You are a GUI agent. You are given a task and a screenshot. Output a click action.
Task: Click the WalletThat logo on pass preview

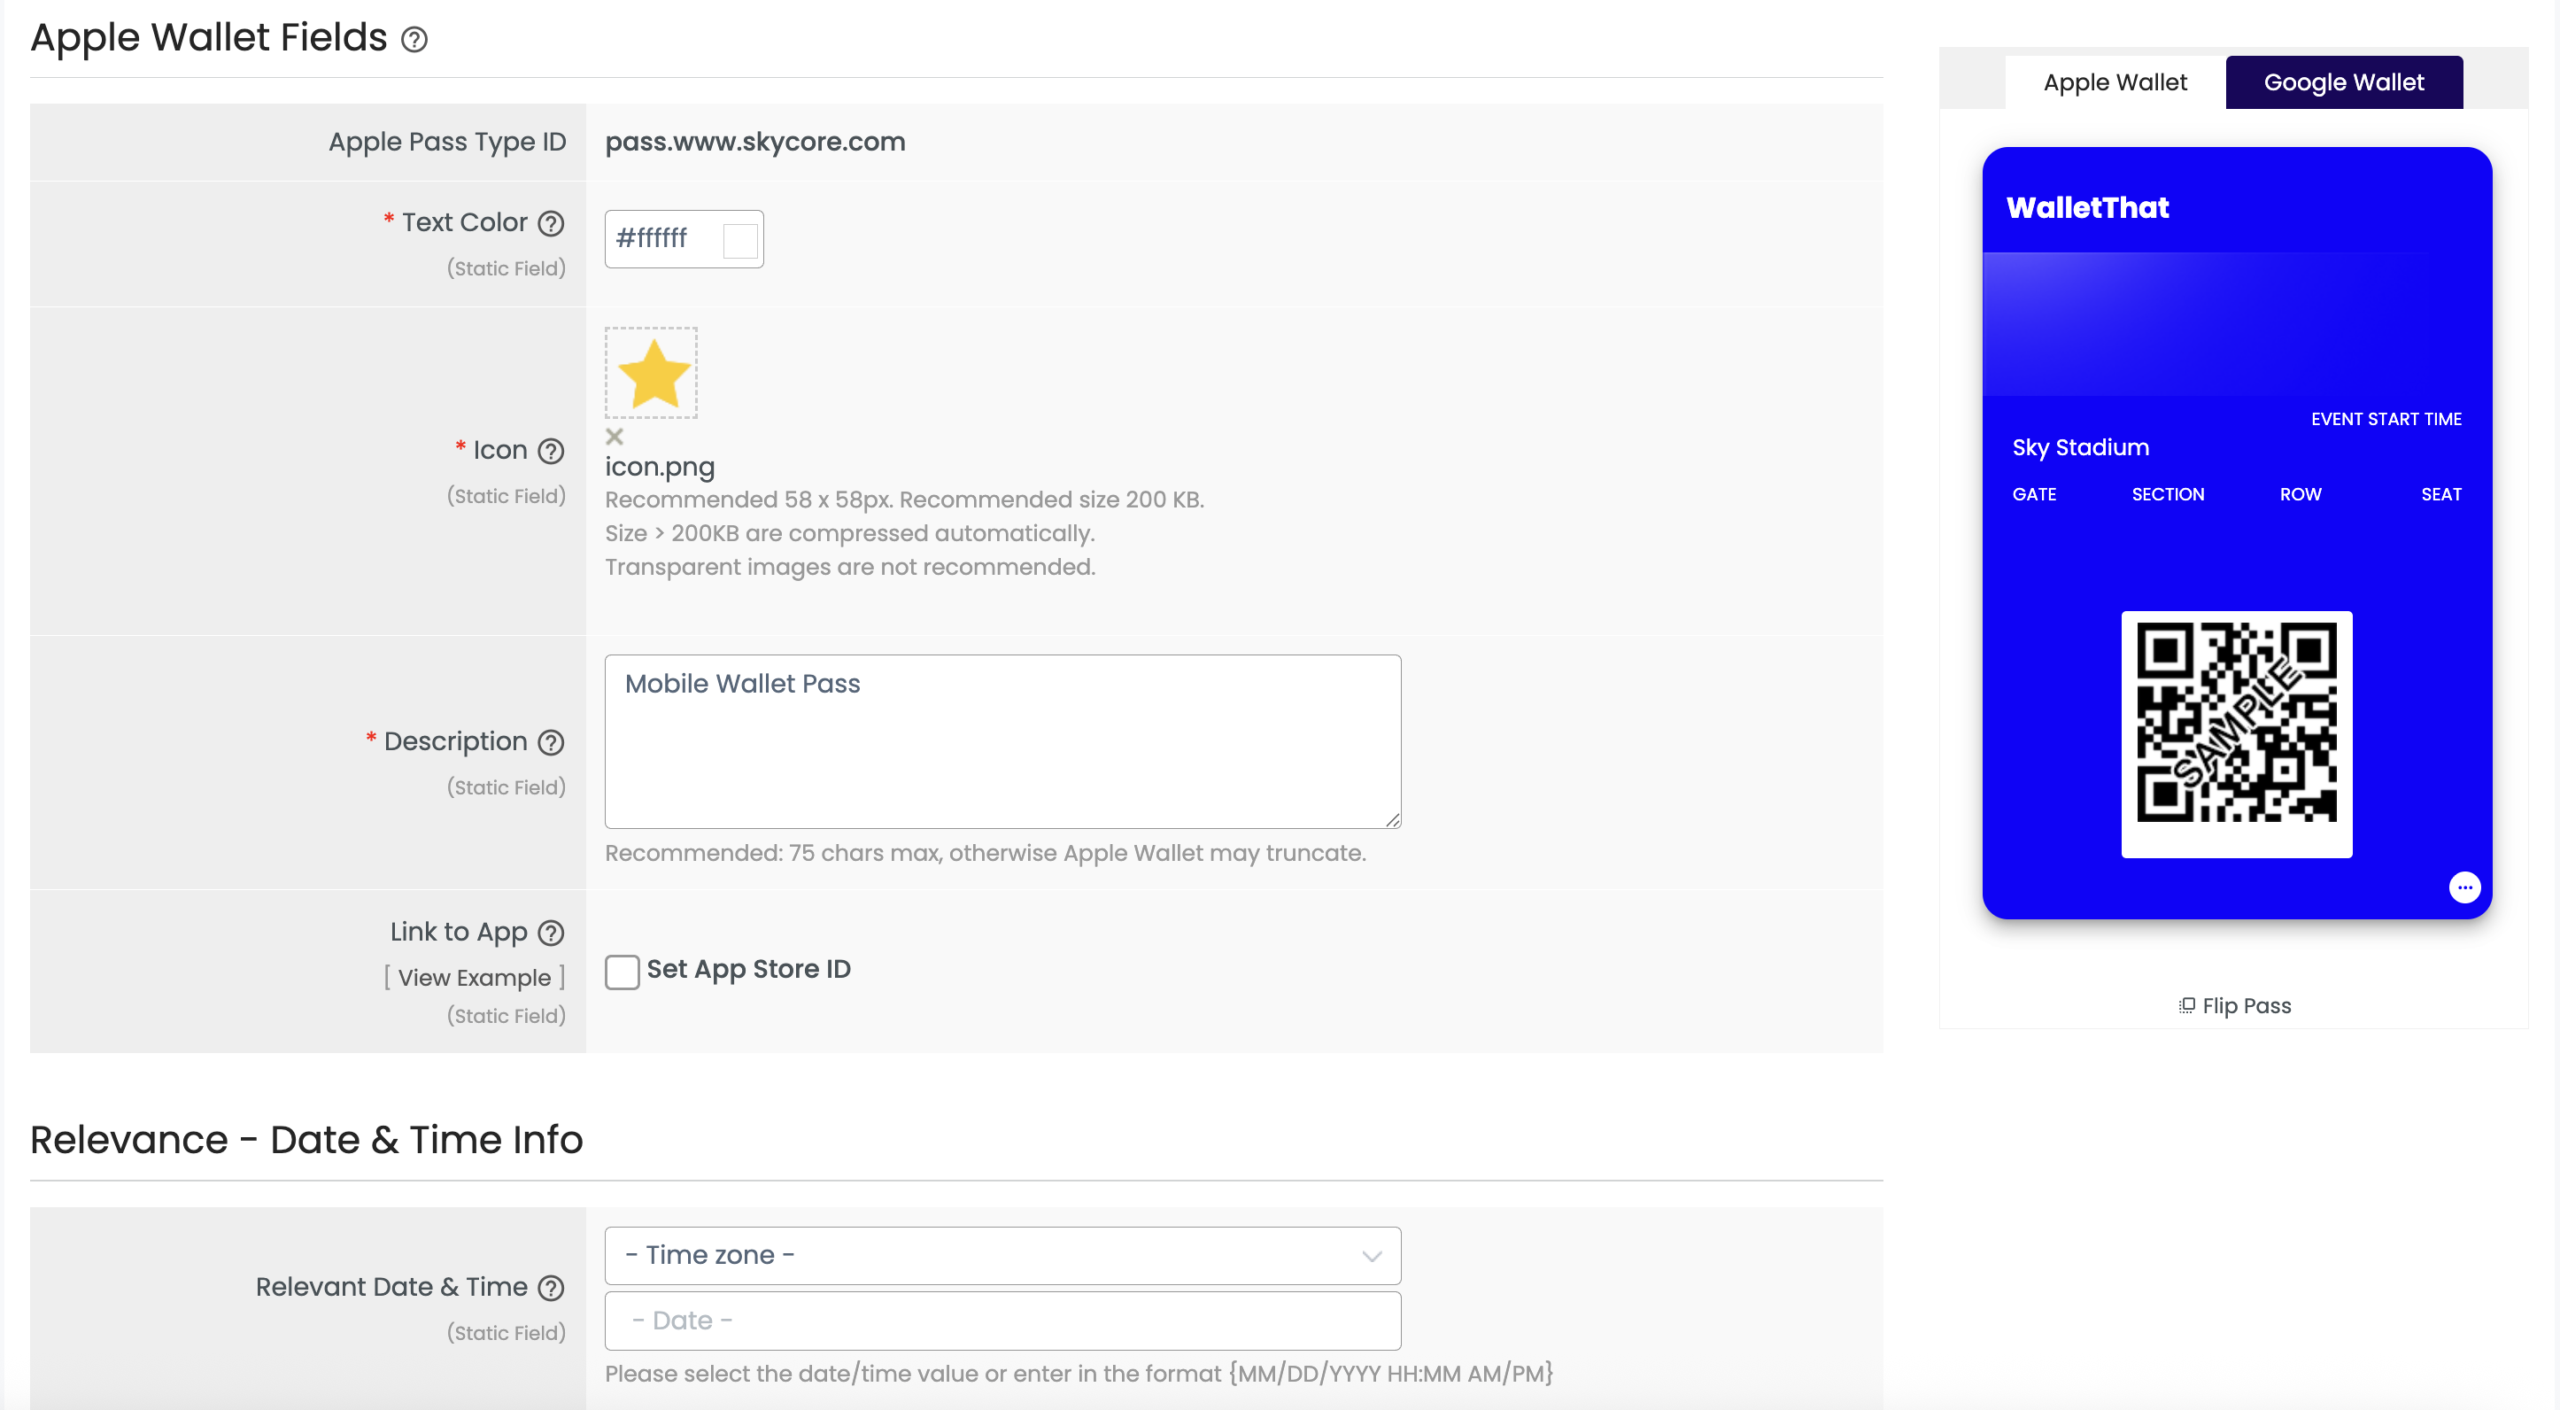pos(2088,207)
